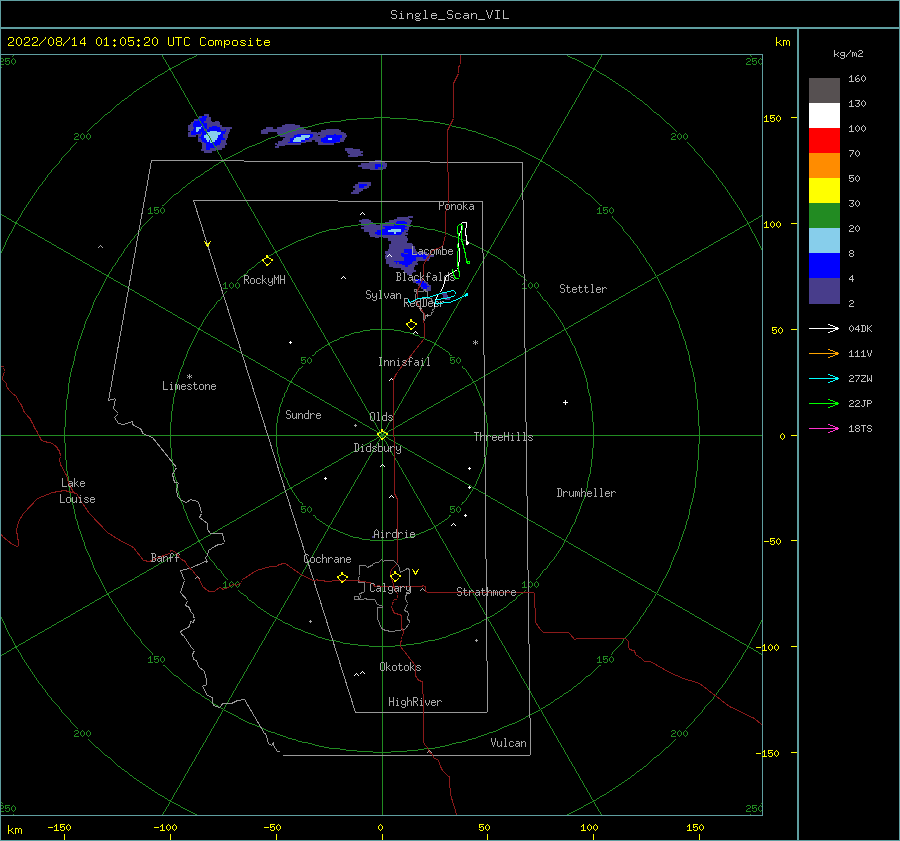Click the 27ZW legend label
Image resolution: width=900 pixels, height=841 pixels.
pyautogui.click(x=860, y=378)
